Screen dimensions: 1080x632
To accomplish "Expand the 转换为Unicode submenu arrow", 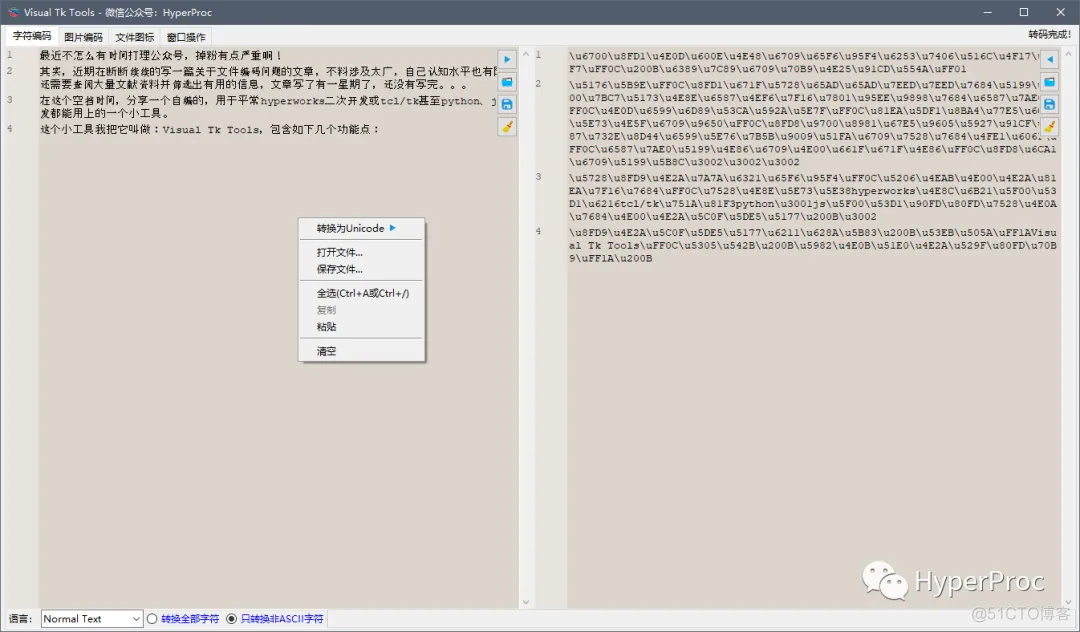I will 393,228.
